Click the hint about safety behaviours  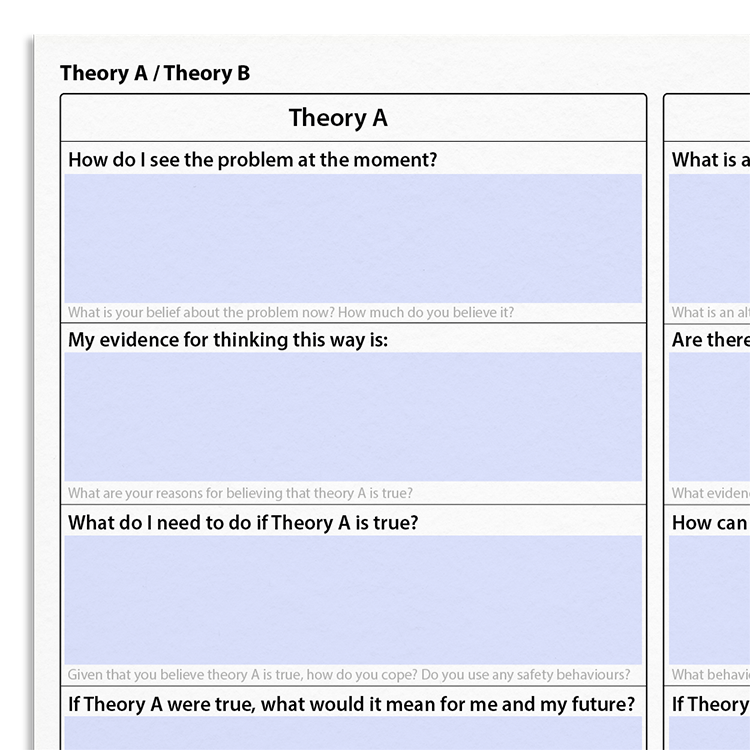[349, 674]
